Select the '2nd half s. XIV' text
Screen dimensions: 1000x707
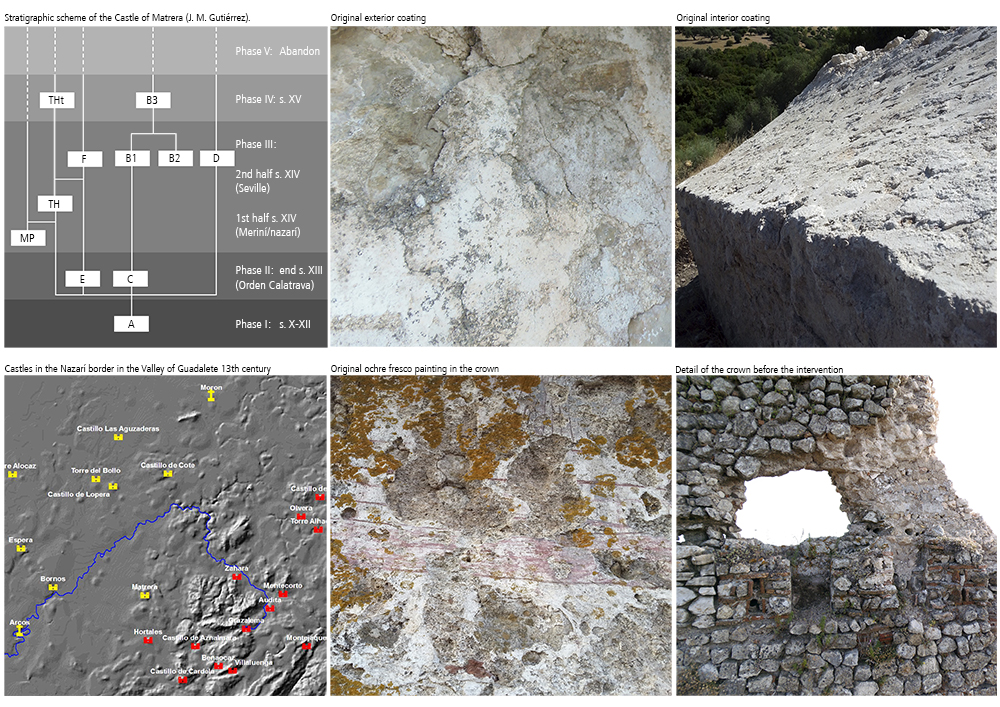(x=267, y=174)
